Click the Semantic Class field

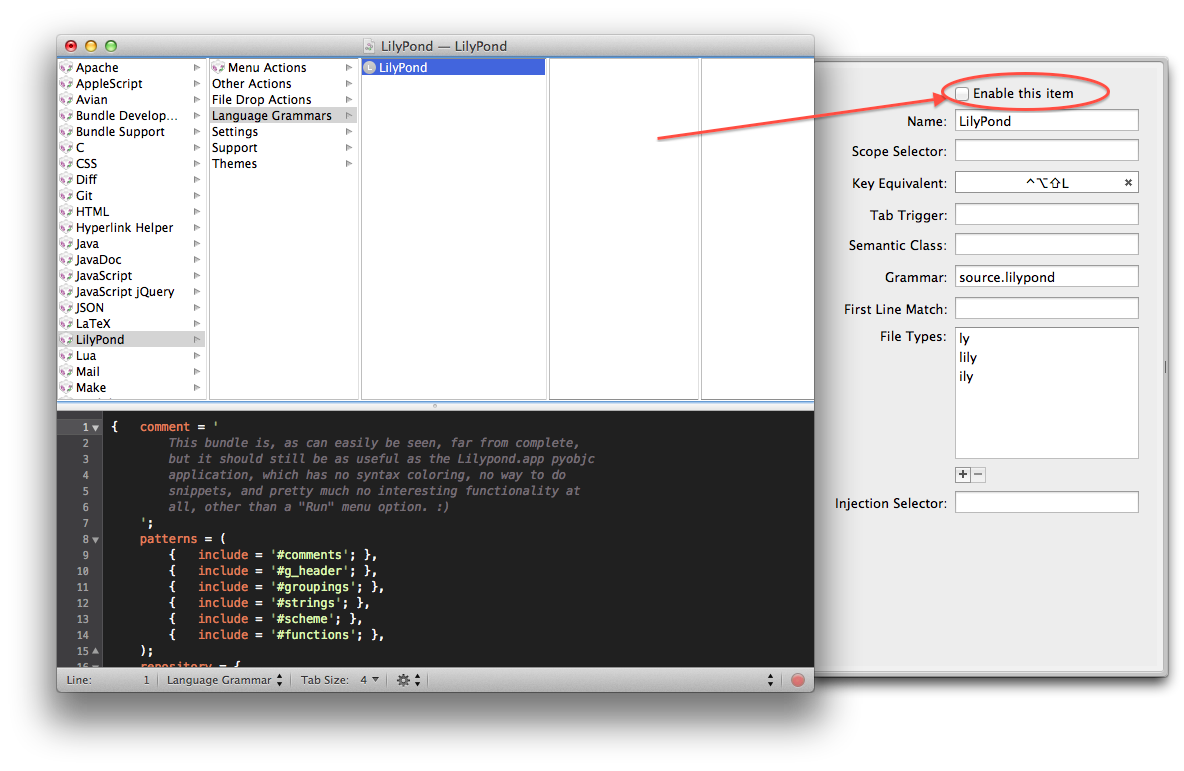[1046, 245]
